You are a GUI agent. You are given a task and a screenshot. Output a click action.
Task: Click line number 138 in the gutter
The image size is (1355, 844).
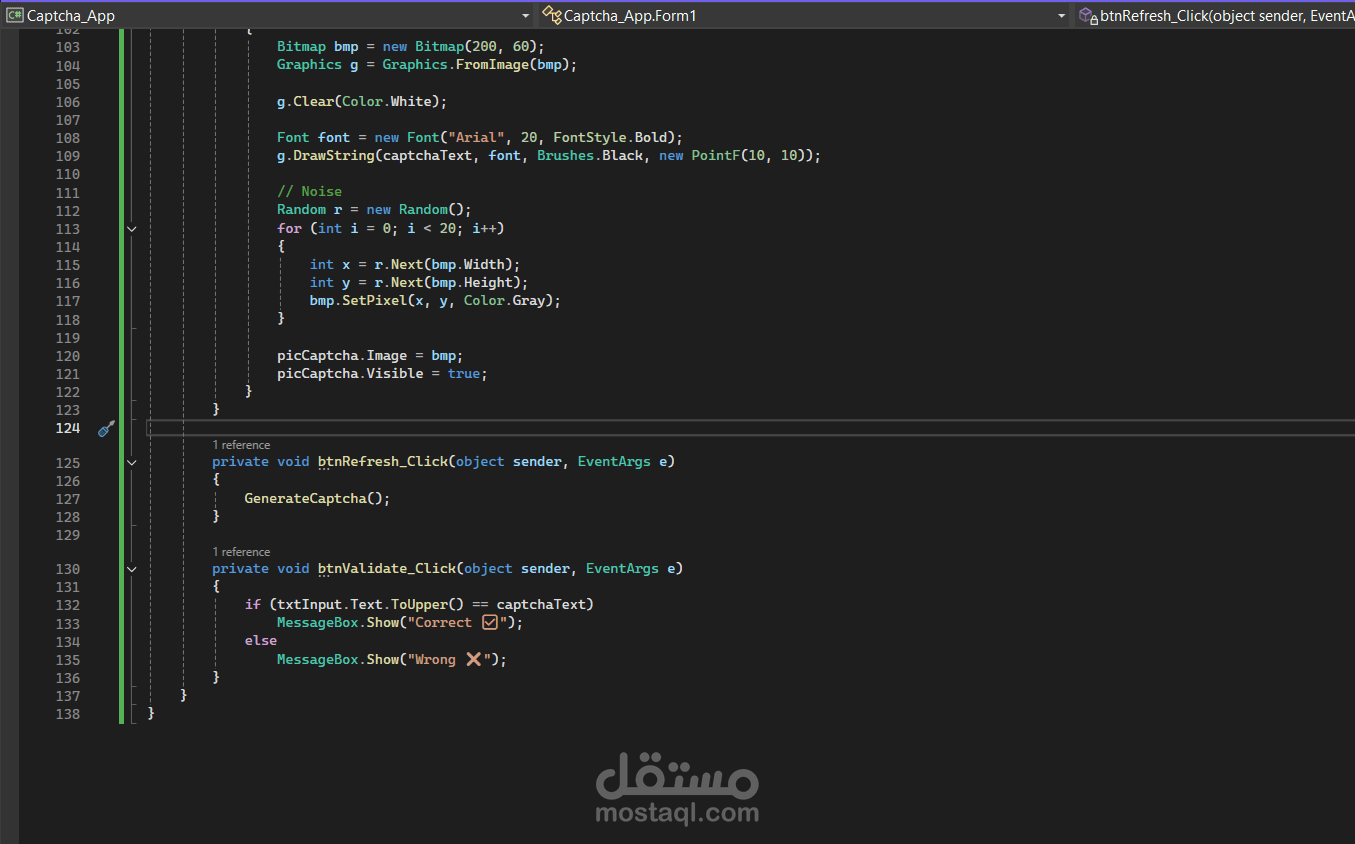point(68,714)
